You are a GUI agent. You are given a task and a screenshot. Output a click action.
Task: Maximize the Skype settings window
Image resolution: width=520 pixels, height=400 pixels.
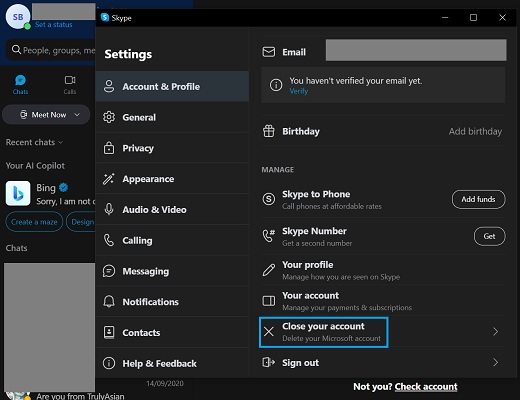point(473,17)
